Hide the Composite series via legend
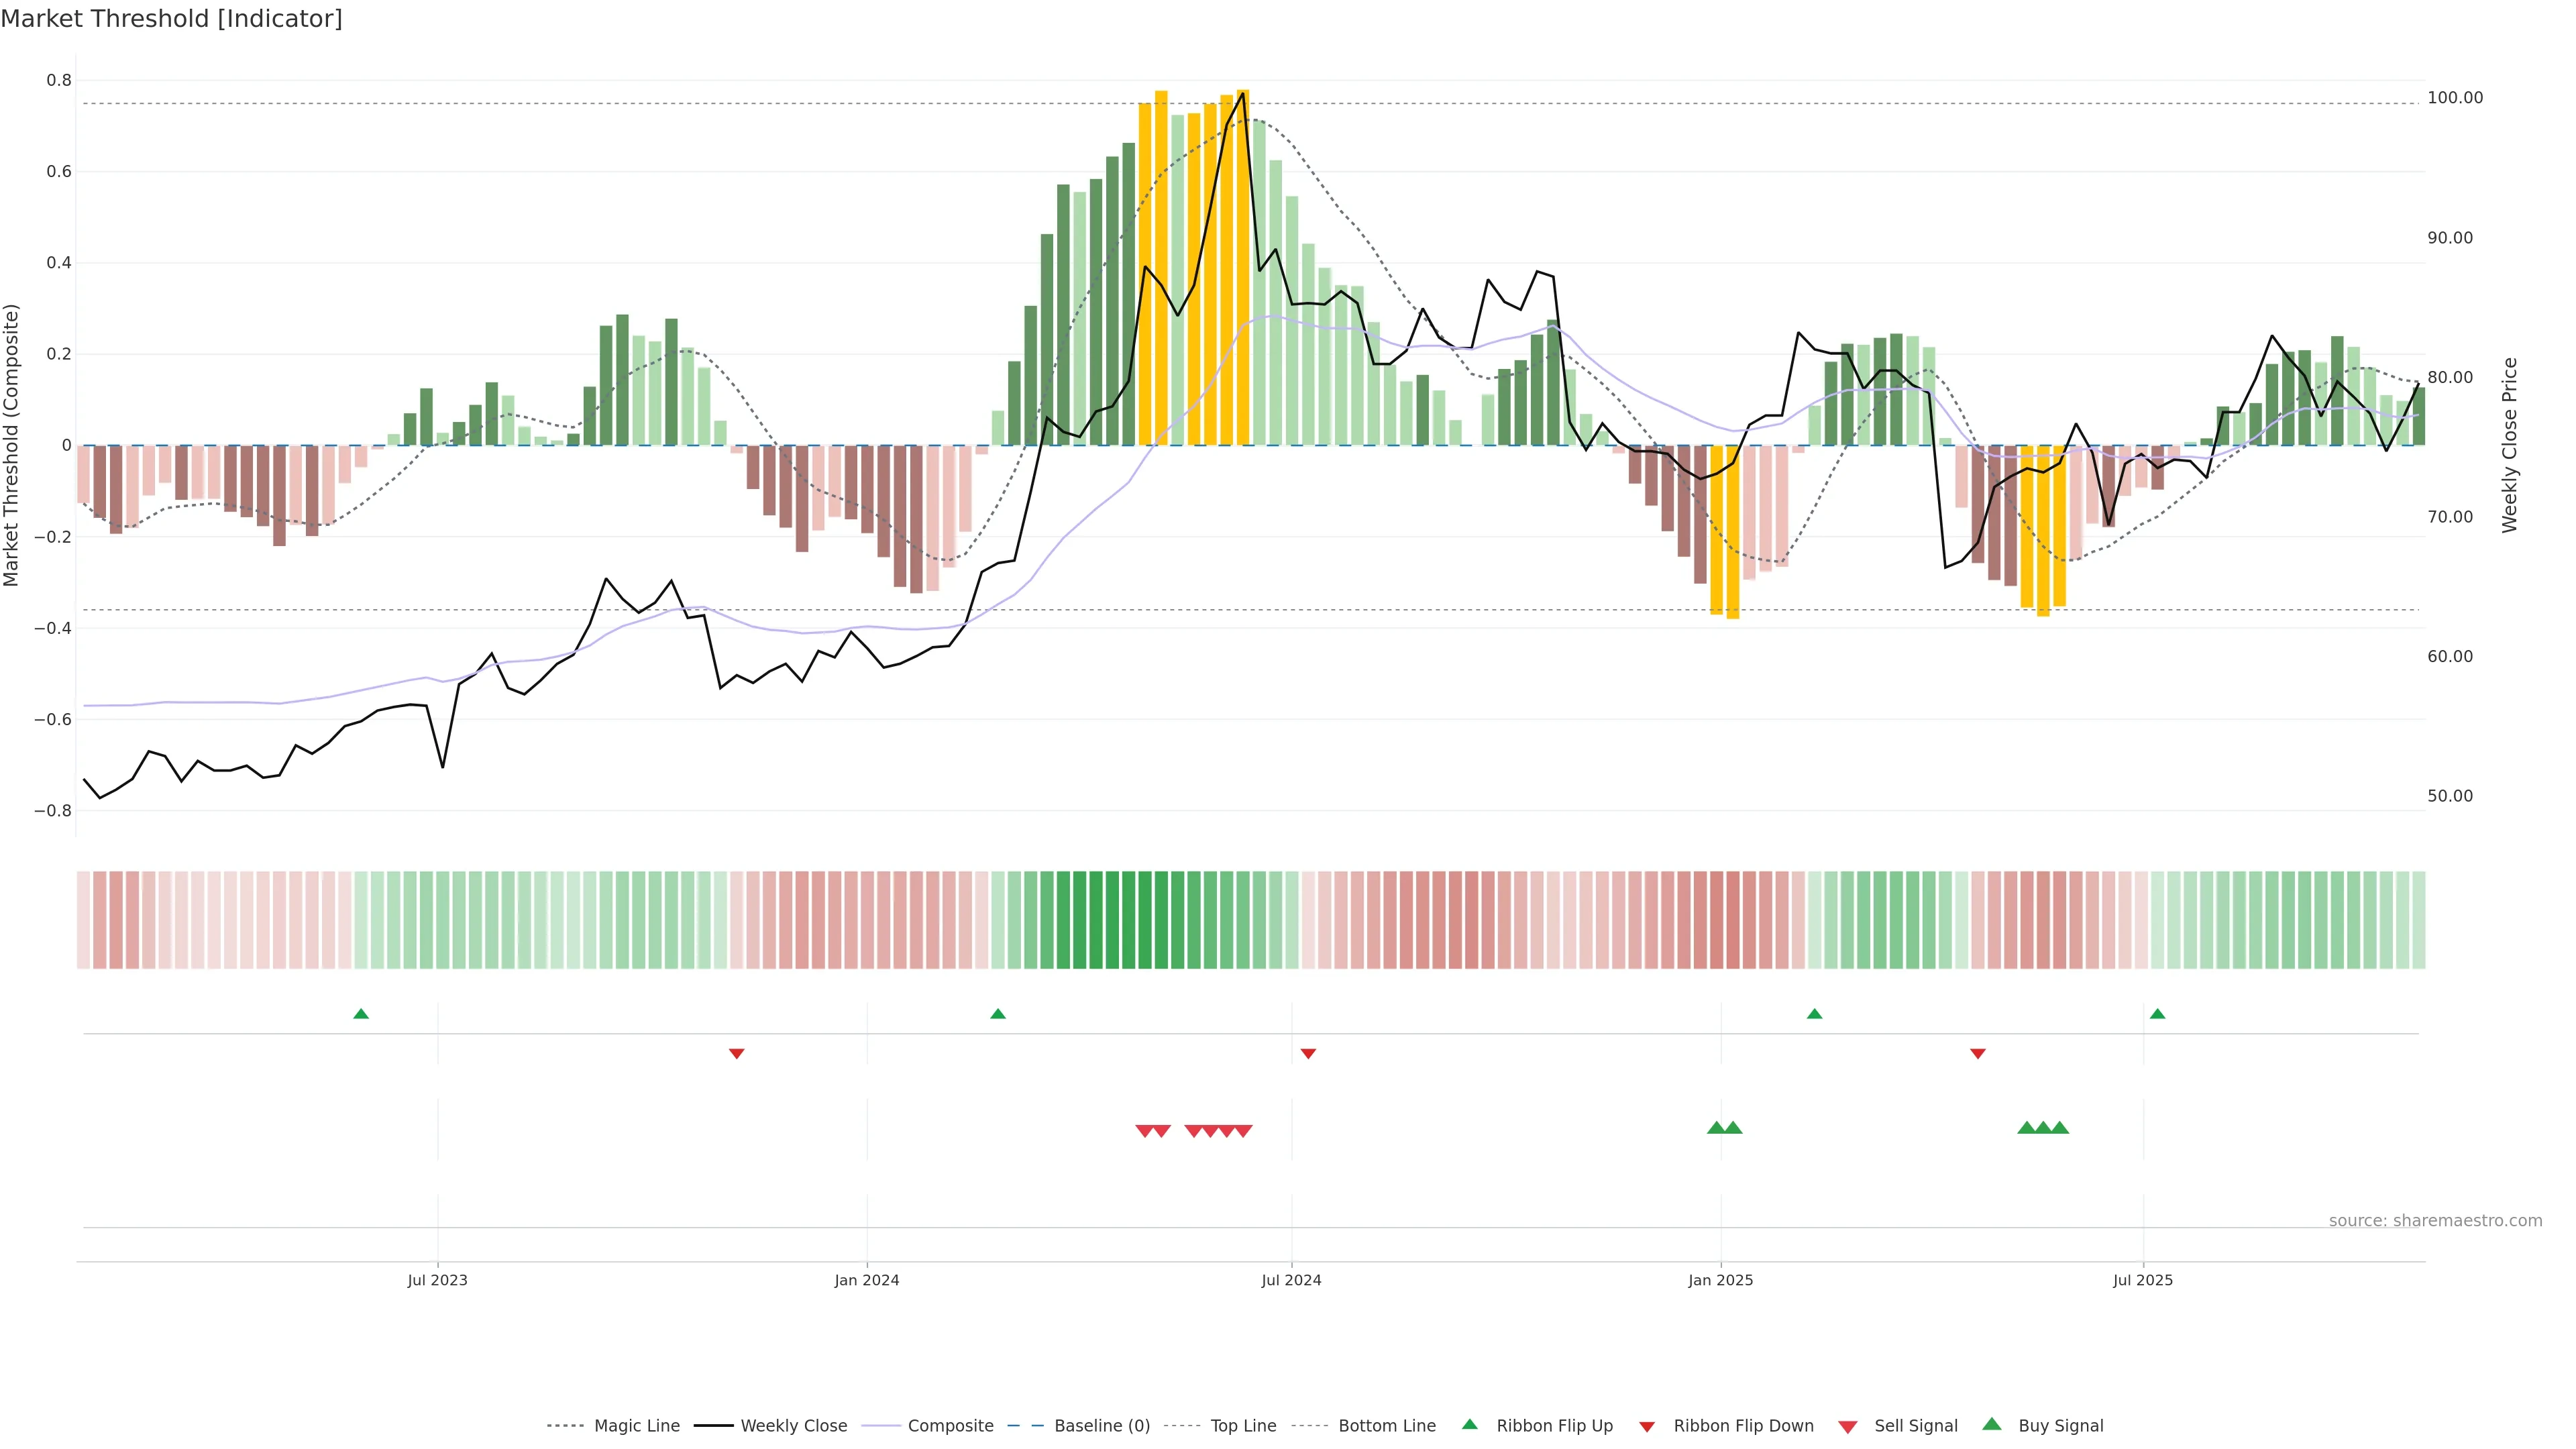Viewport: 2576px width, 1449px height. (950, 1426)
